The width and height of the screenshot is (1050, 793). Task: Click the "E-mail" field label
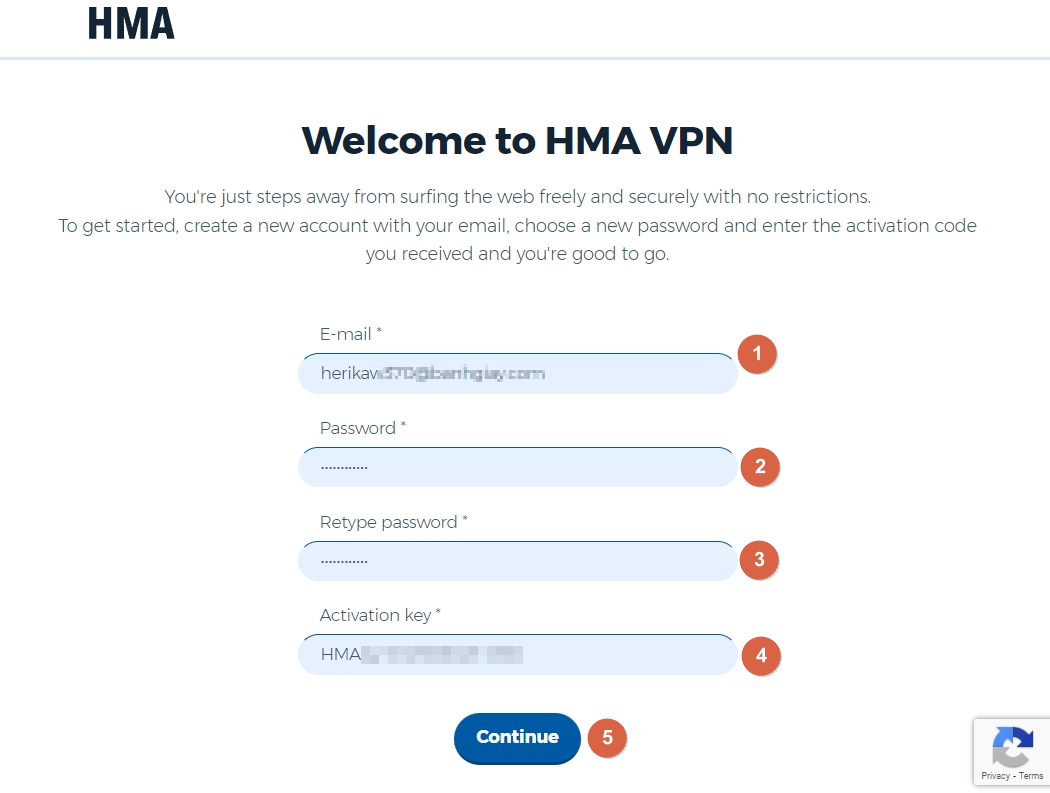(x=346, y=334)
